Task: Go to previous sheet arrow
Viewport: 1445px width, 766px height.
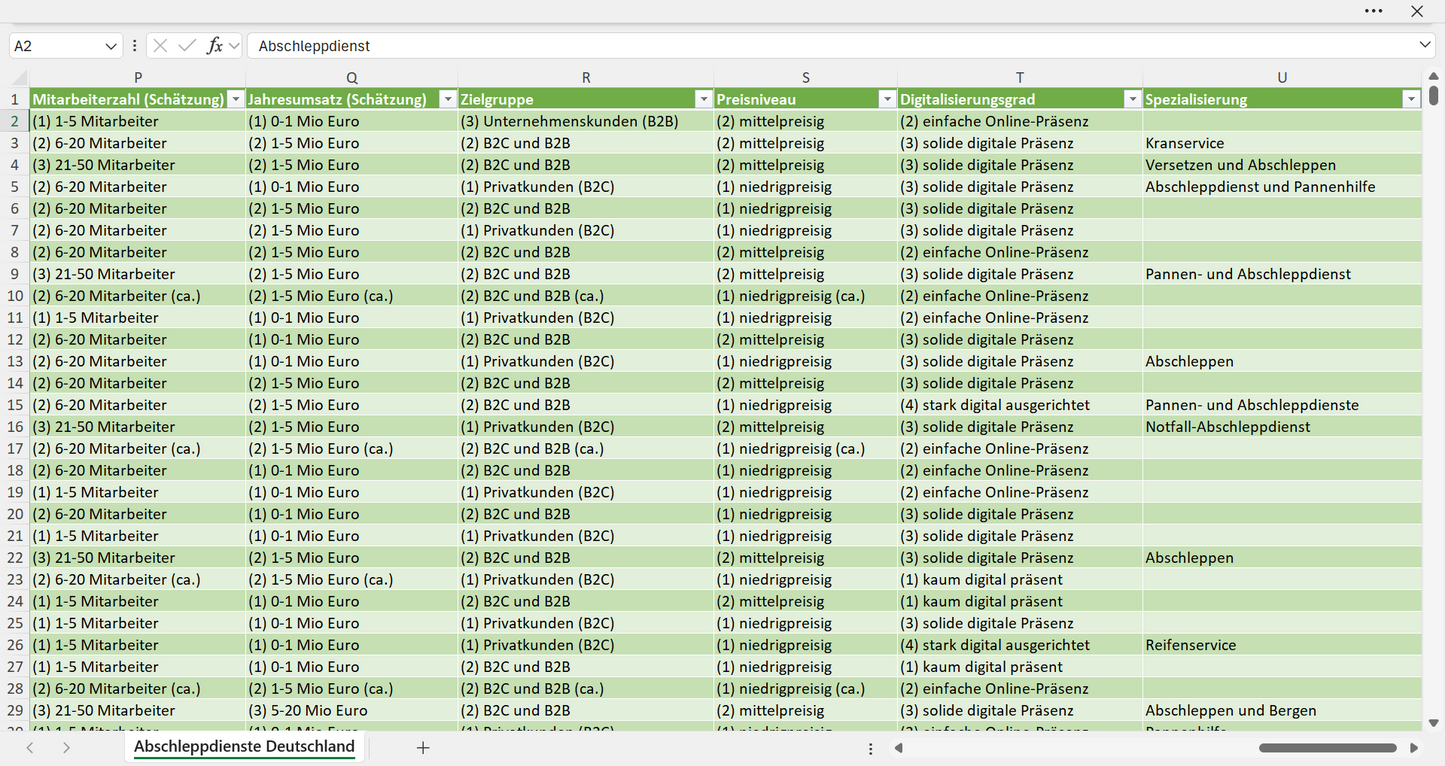Action: (30, 748)
